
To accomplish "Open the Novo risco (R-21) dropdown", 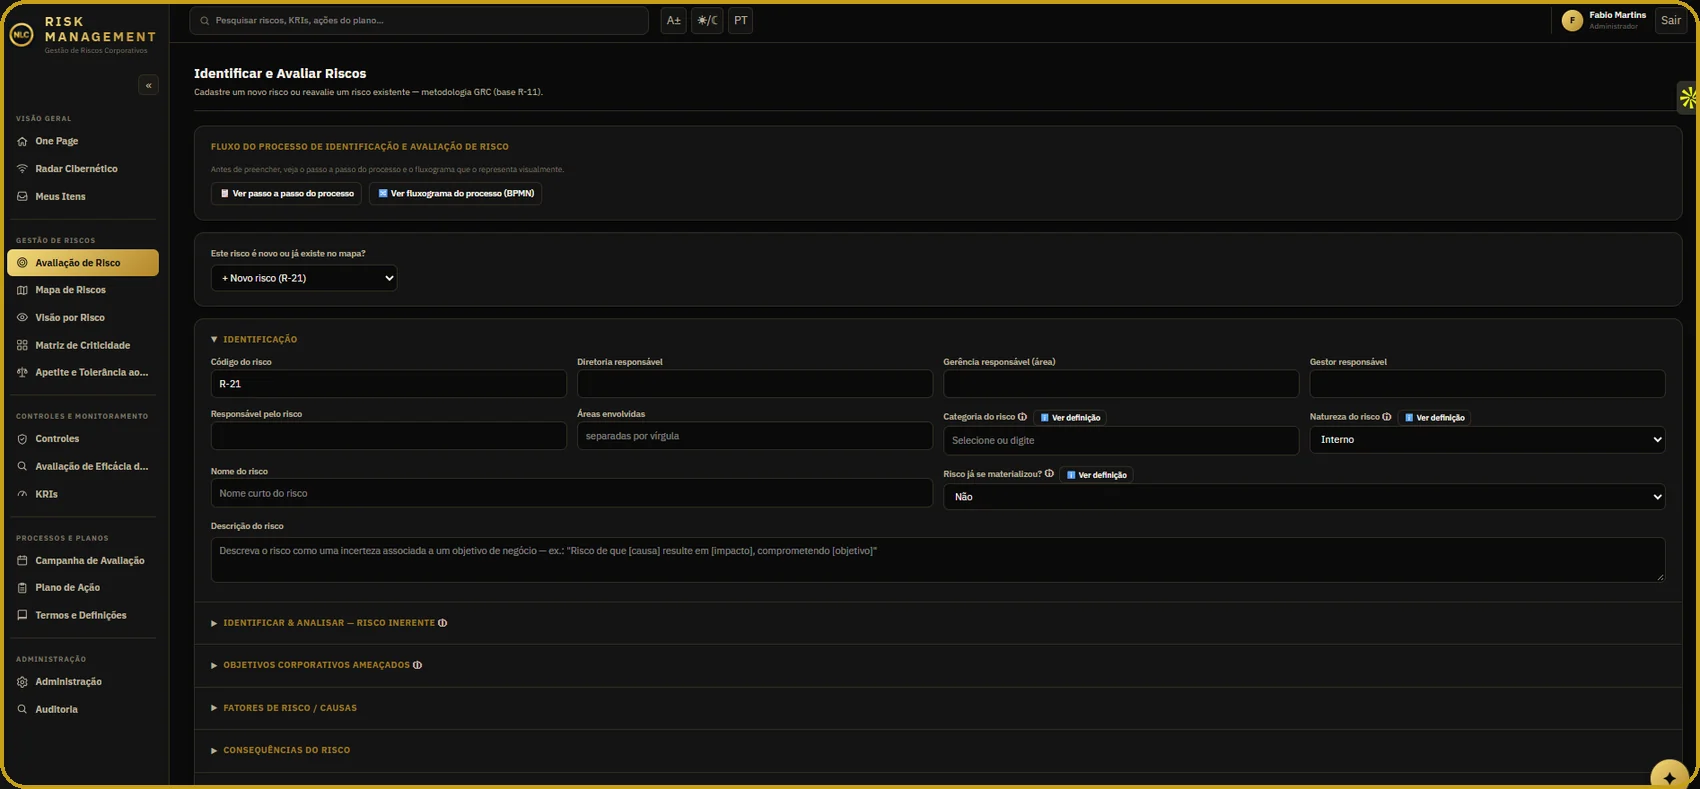I will tap(304, 278).
